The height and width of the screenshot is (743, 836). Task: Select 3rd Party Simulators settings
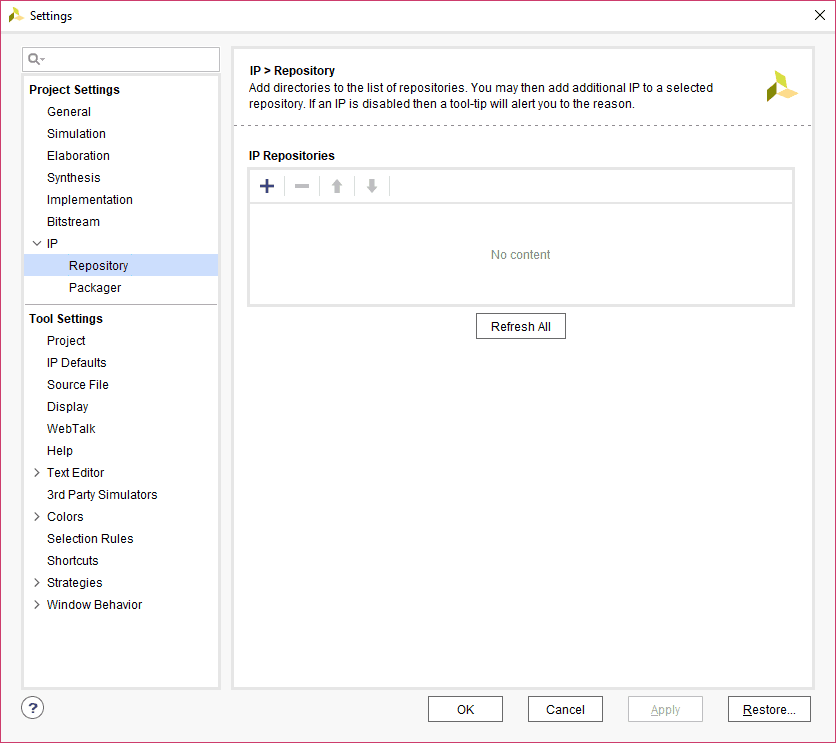102,495
